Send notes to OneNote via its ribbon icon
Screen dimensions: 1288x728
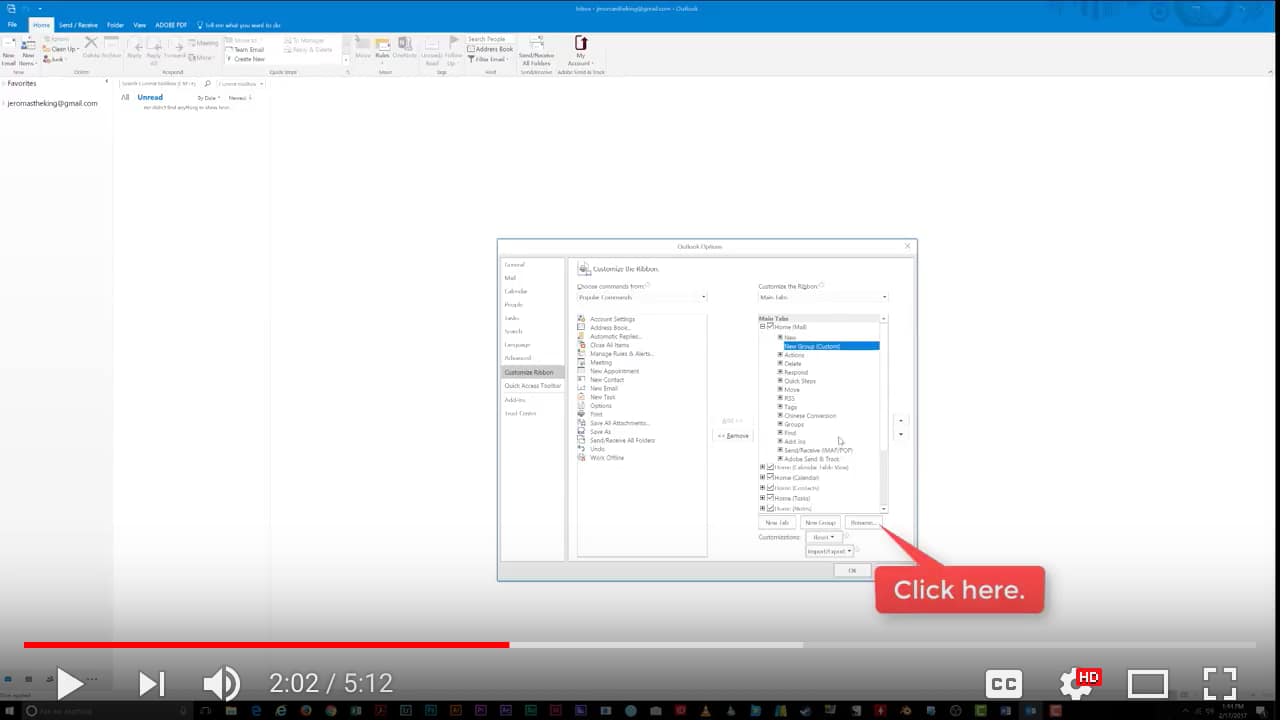(404, 48)
